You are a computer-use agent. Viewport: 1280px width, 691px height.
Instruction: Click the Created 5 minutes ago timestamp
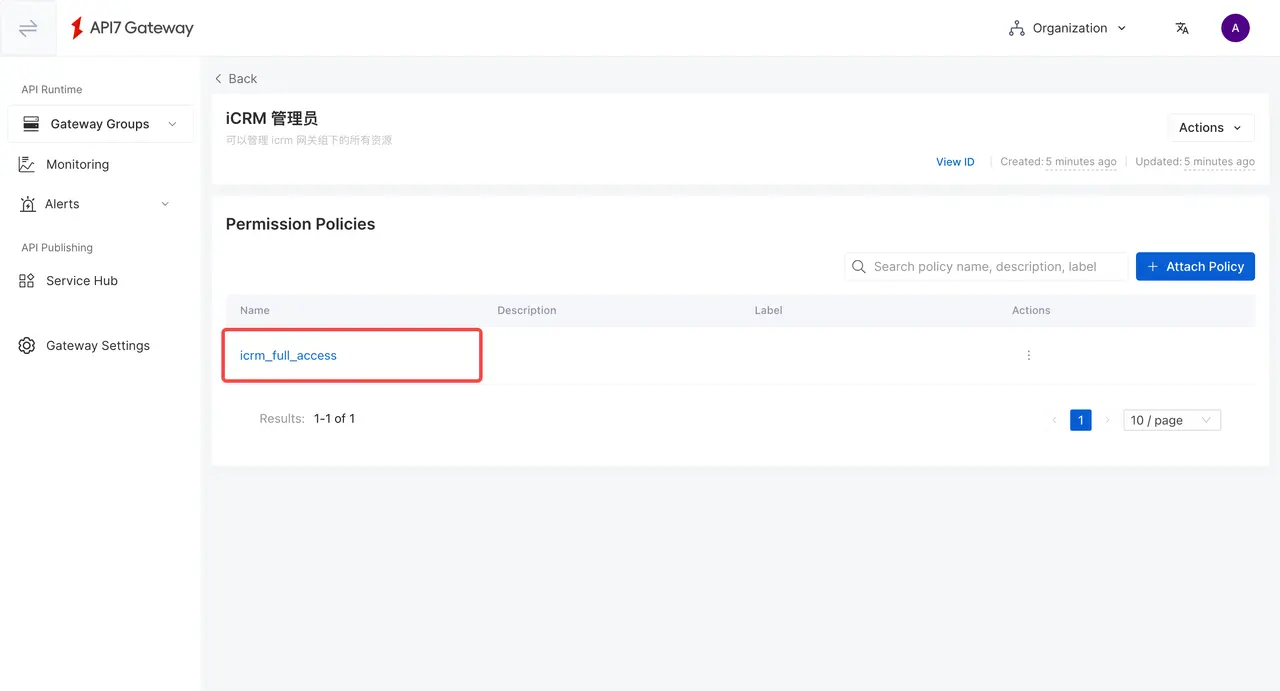(x=1081, y=162)
